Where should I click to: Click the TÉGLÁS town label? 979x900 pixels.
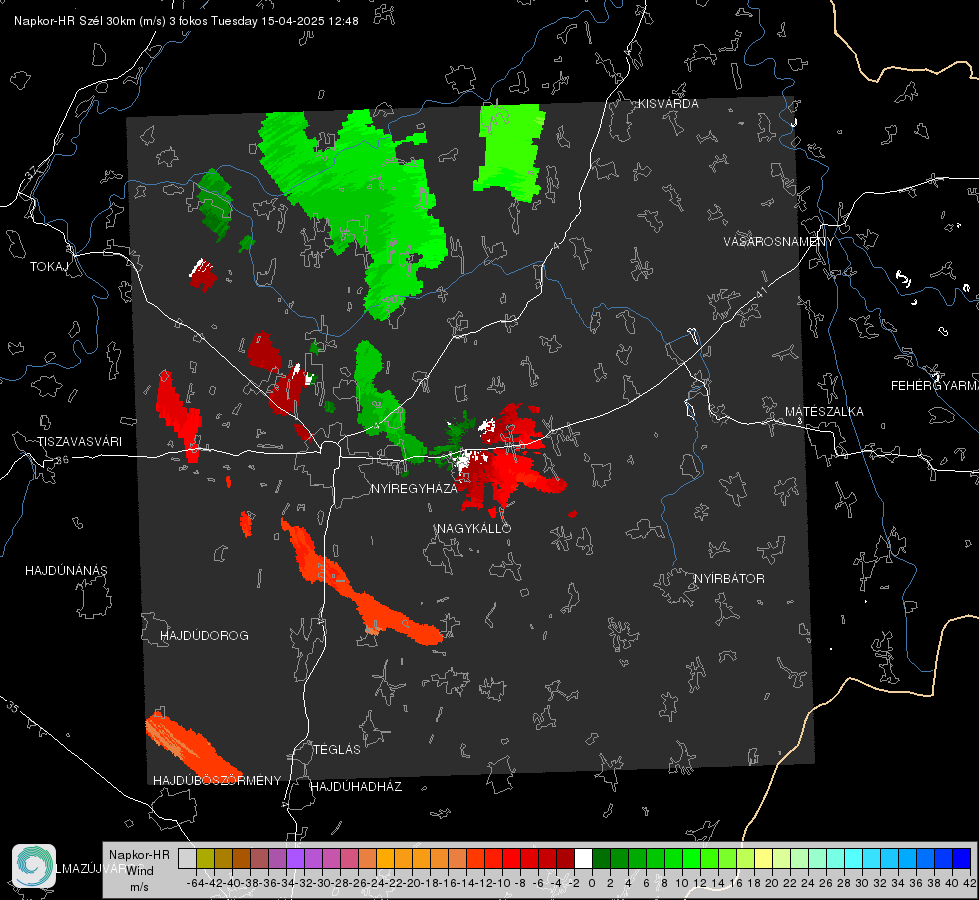coord(337,750)
